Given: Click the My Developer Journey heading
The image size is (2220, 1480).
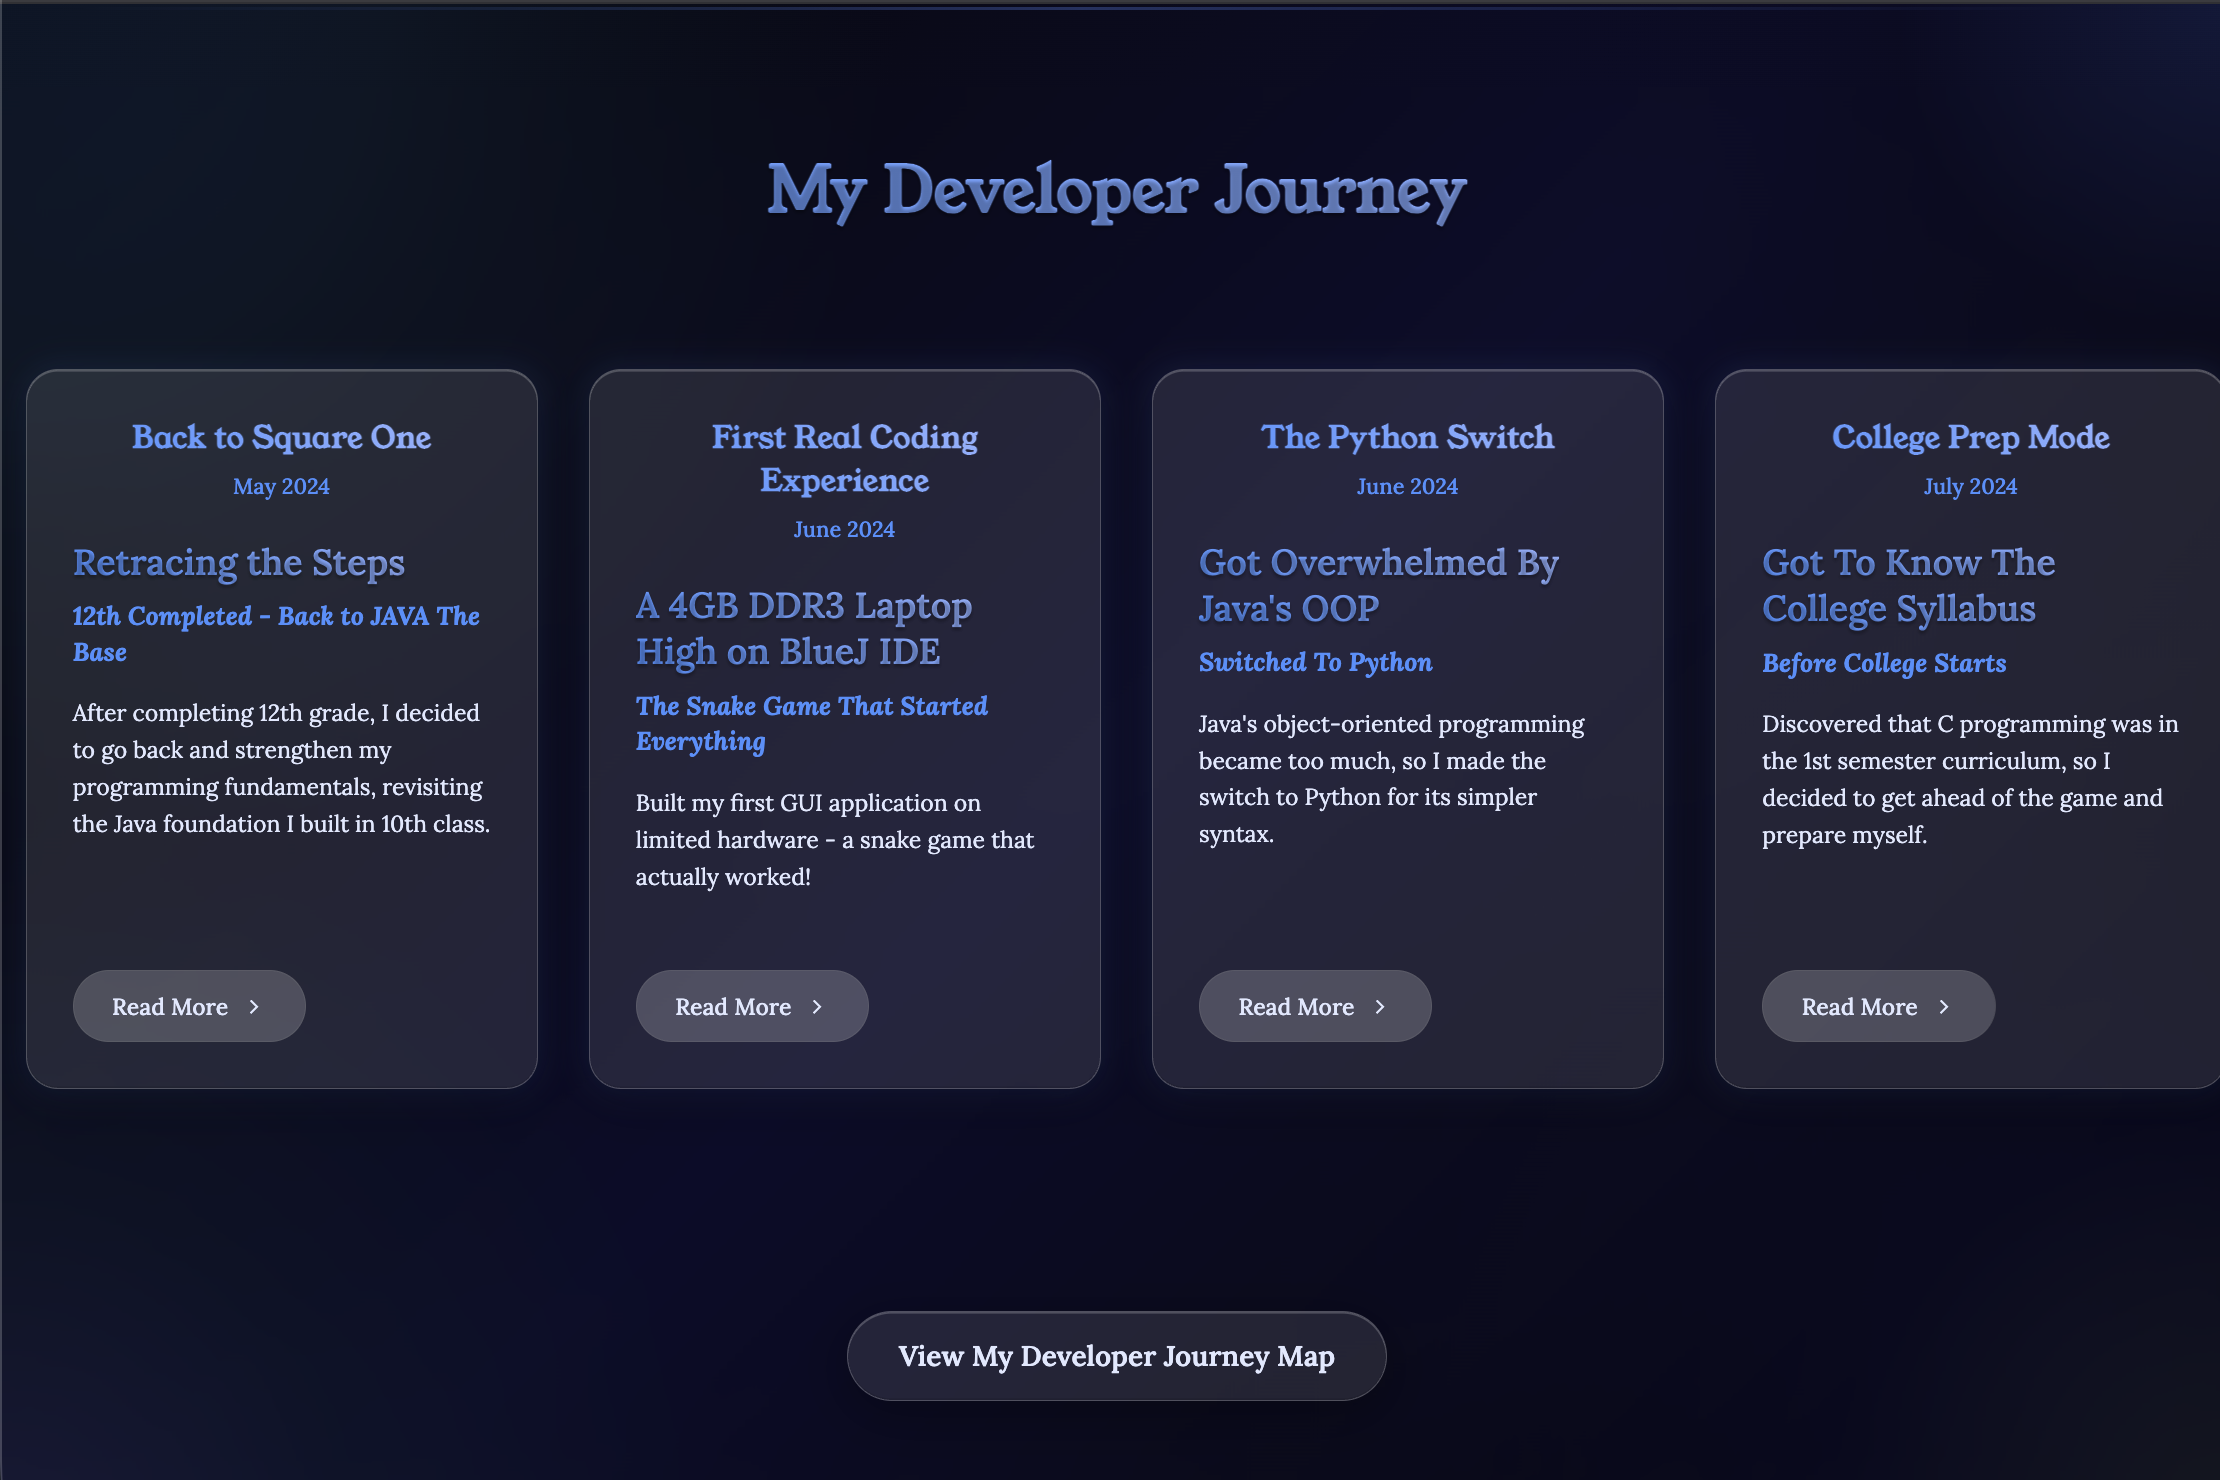Looking at the screenshot, I should pos(1116,190).
